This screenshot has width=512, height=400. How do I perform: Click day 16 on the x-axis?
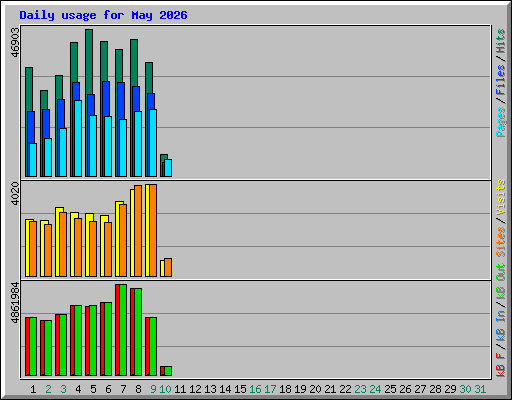coord(255,389)
